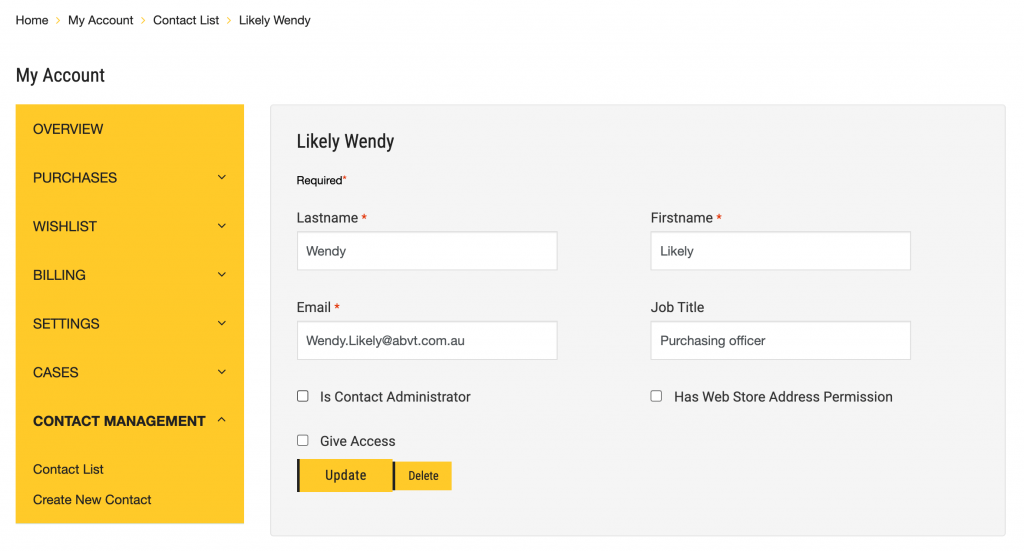This screenshot has height=552, width=1024.
Task: Click inside the Lastname field
Action: (427, 251)
